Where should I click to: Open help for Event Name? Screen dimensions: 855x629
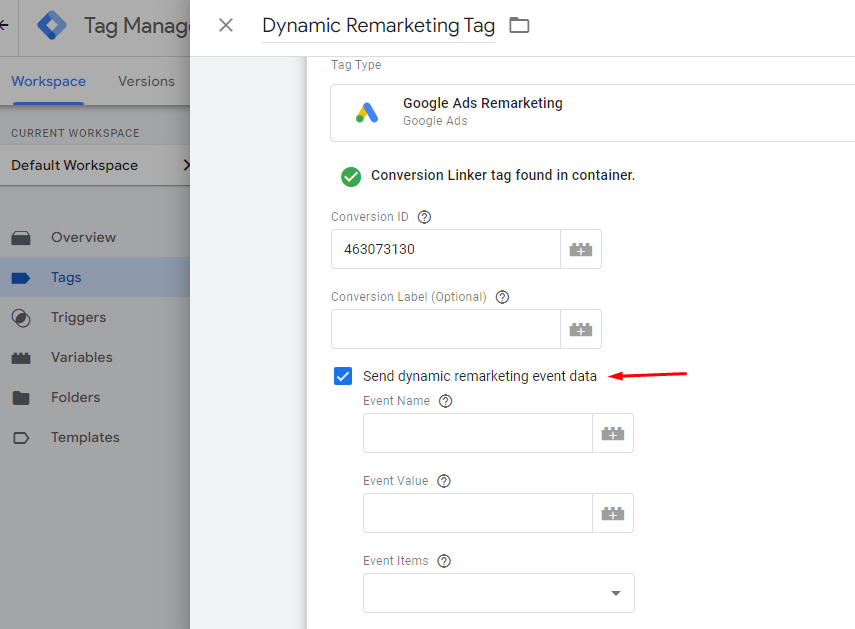(x=445, y=401)
